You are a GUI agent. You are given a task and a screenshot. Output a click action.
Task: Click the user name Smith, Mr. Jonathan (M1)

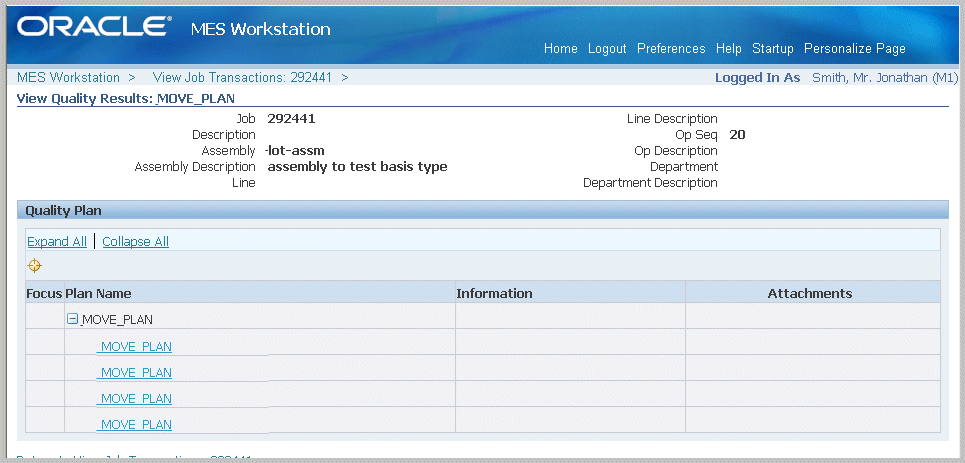(x=886, y=78)
